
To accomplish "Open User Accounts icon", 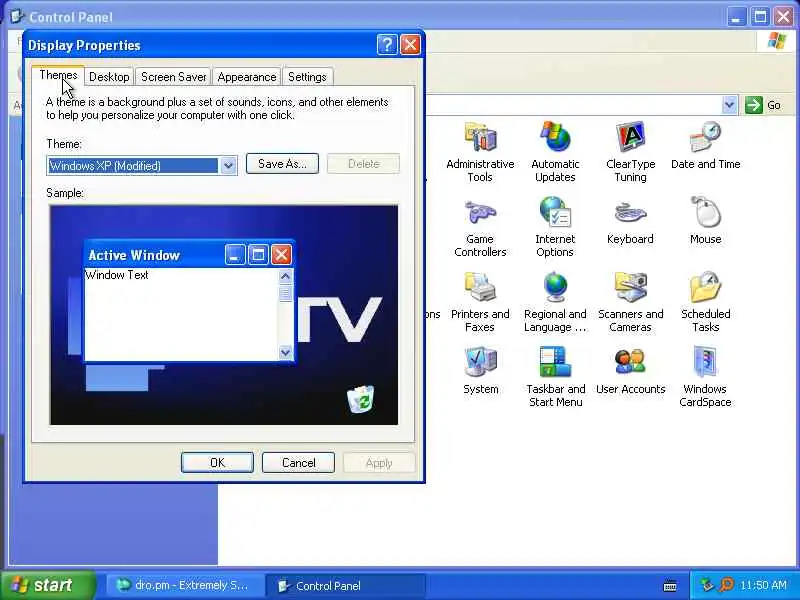I will tap(631, 362).
